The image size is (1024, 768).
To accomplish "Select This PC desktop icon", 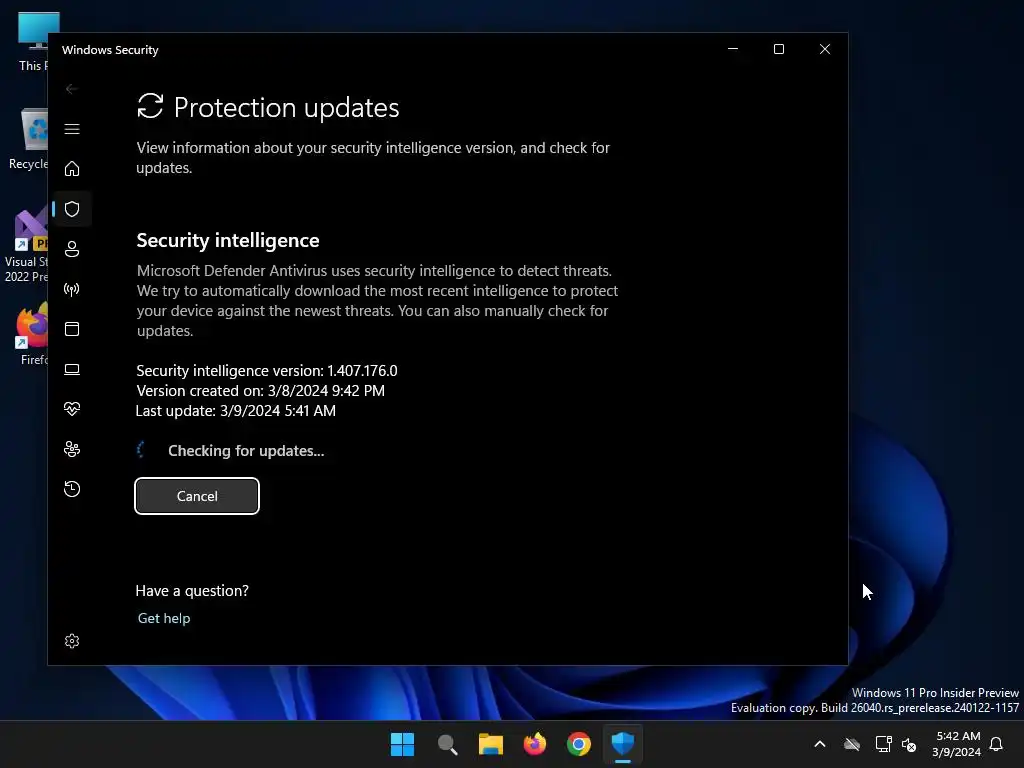I will click(x=33, y=41).
